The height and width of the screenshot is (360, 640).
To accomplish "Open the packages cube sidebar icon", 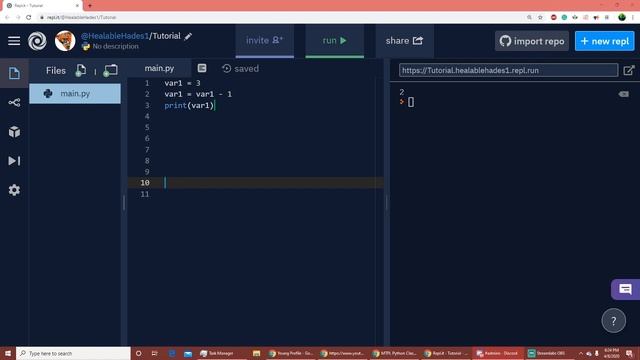I will click(x=14, y=132).
